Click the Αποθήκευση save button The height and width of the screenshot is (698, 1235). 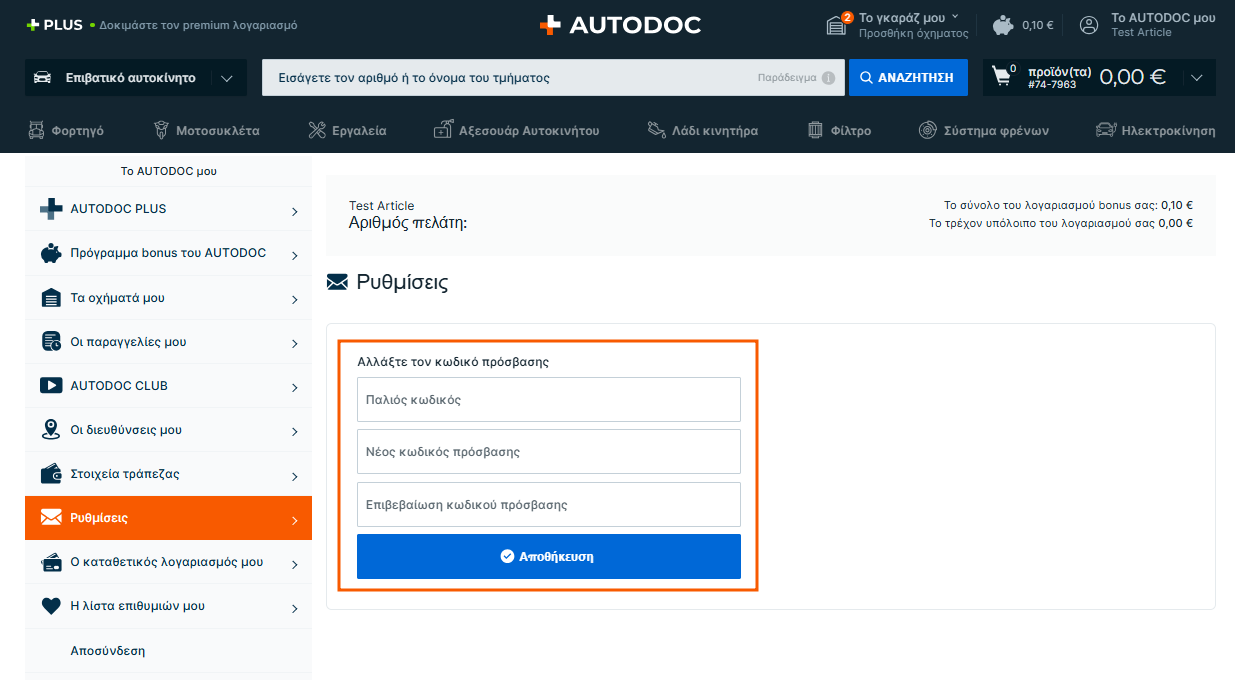click(x=549, y=556)
